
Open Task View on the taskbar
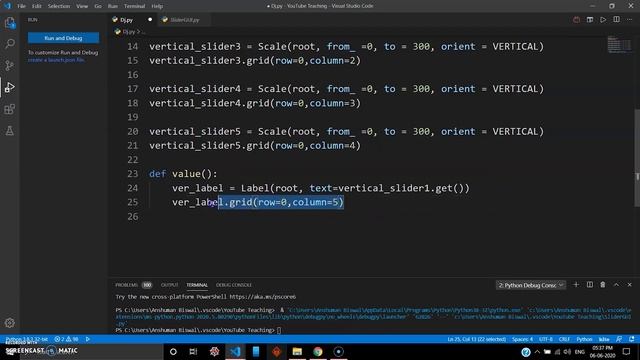coord(193,351)
